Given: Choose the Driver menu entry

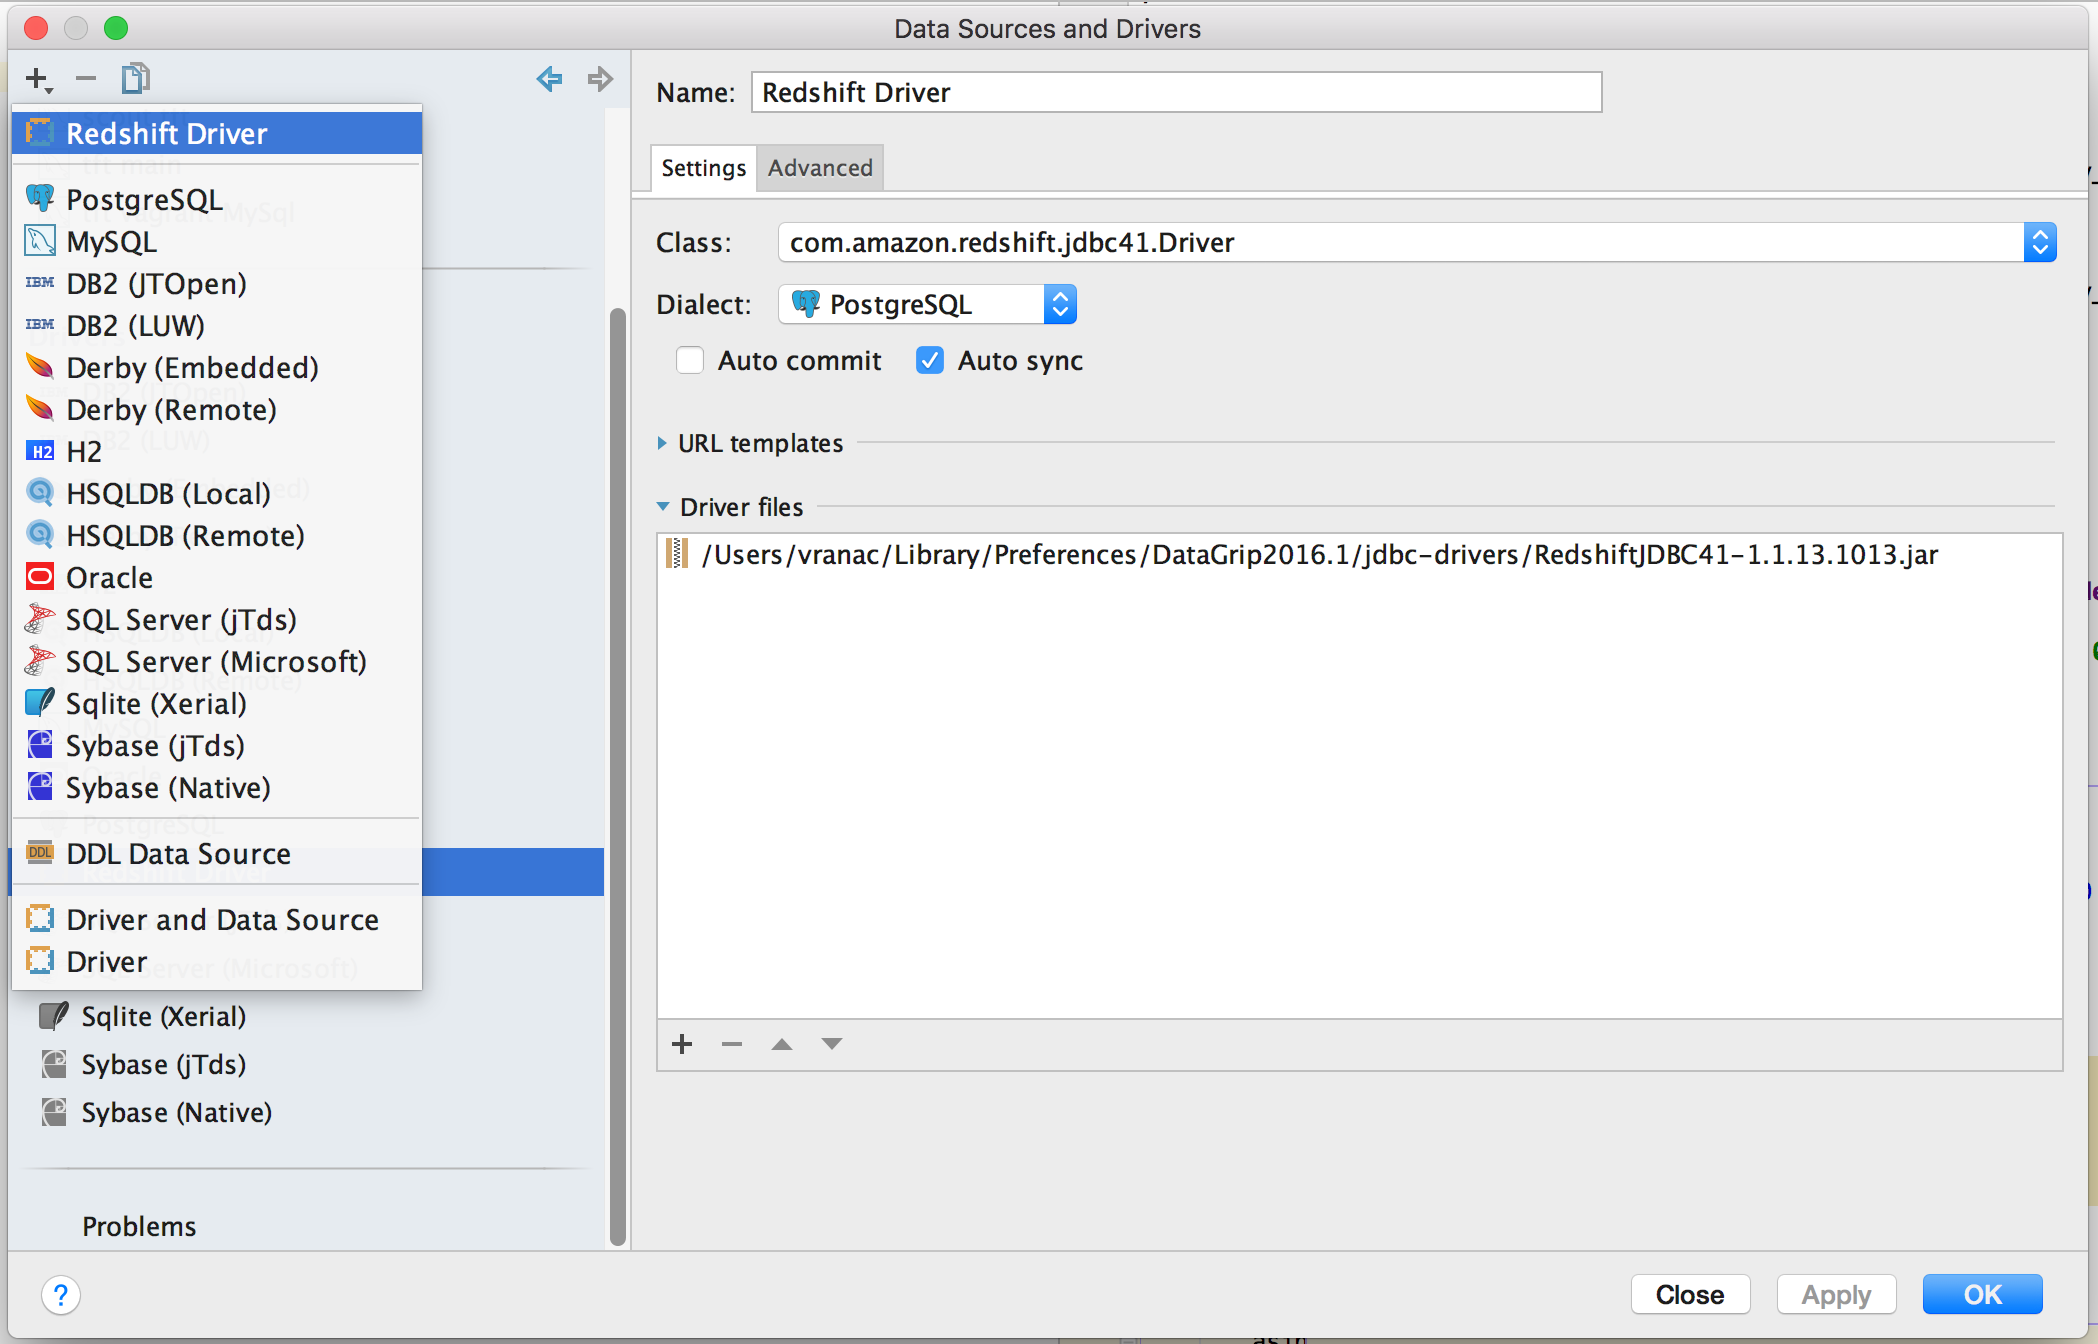Looking at the screenshot, I should [x=217, y=962].
